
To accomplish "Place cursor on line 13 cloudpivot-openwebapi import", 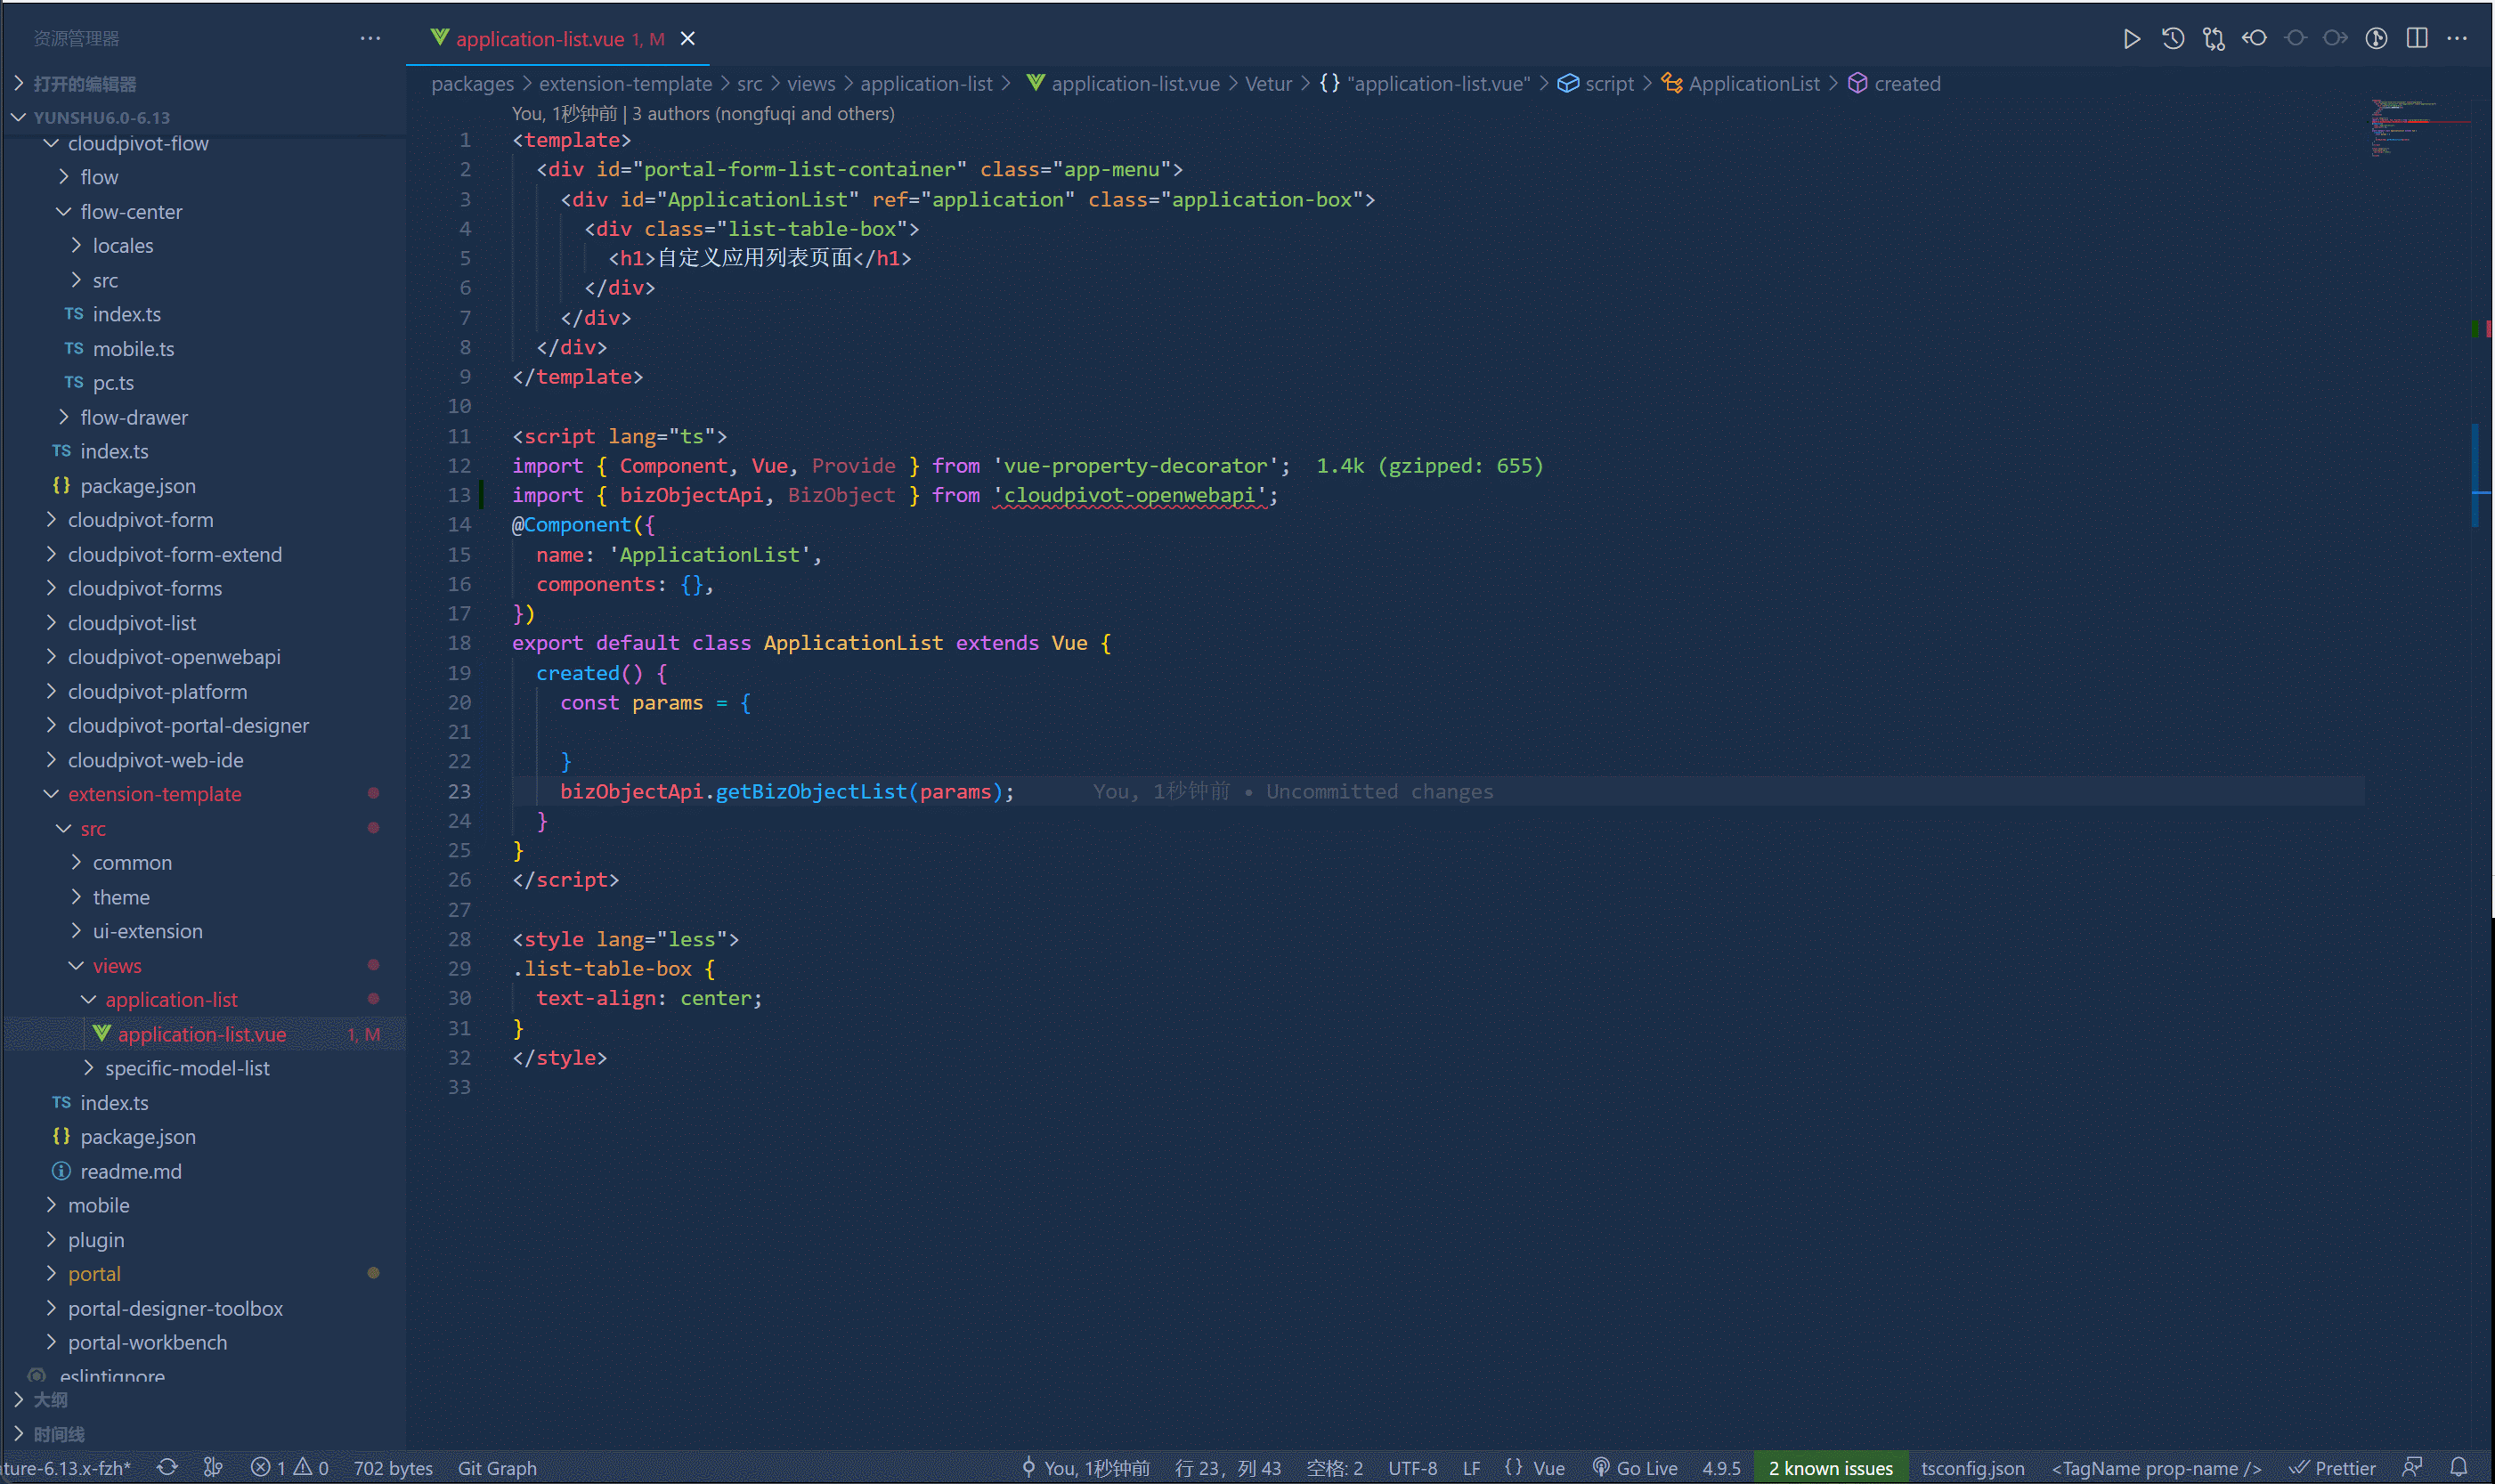I will [x=1130, y=495].
